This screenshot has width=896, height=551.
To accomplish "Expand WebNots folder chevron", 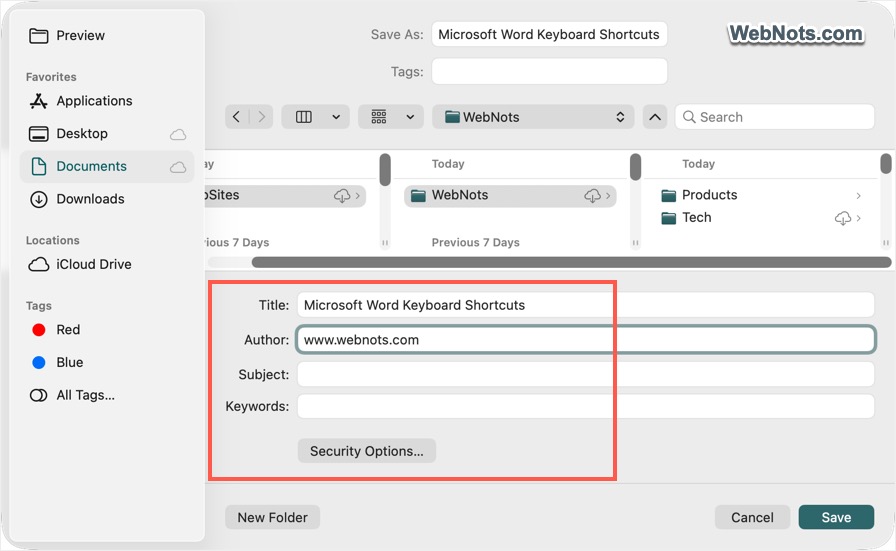I will pos(608,196).
